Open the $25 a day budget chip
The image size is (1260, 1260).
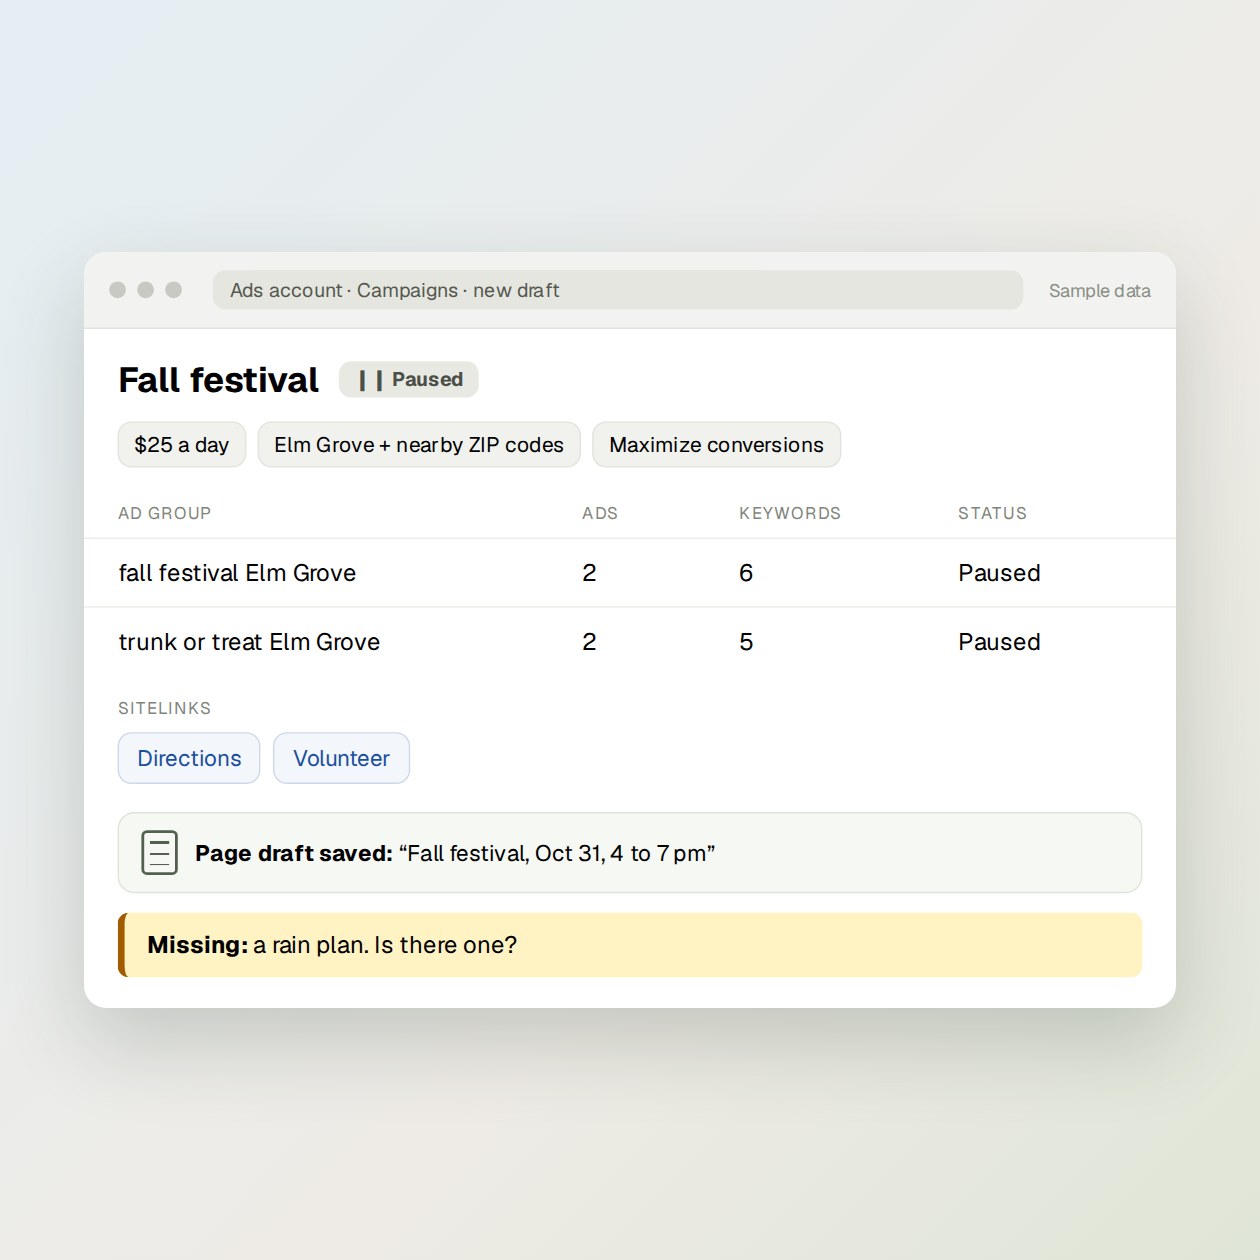click(x=182, y=445)
